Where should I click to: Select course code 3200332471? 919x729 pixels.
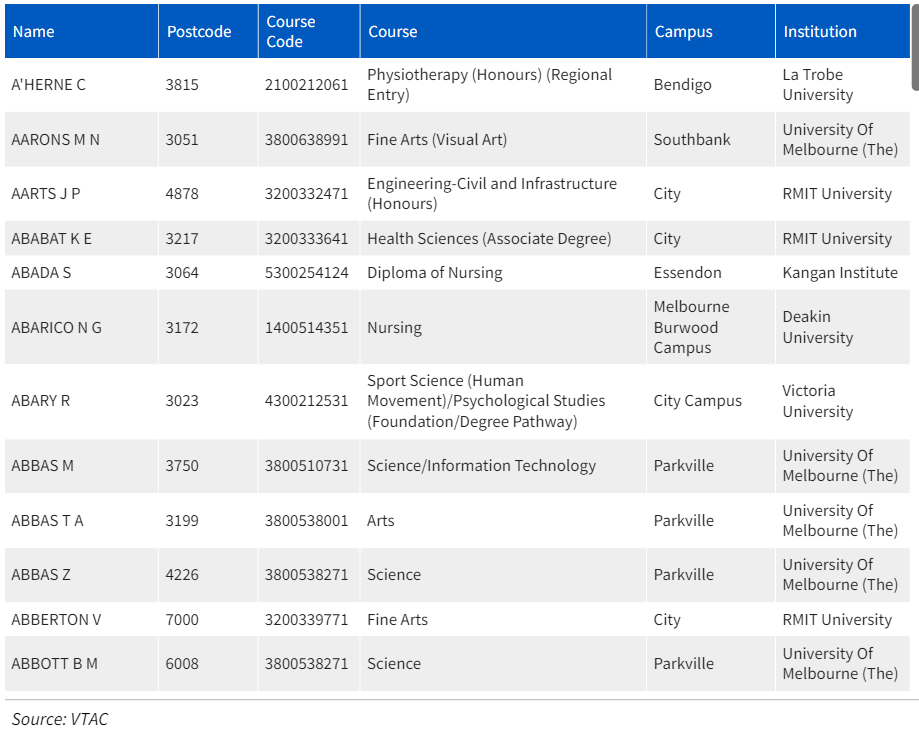(306, 194)
